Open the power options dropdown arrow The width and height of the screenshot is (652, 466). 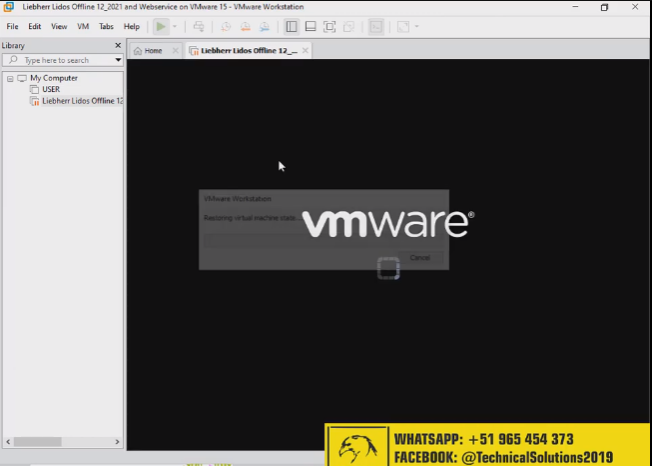point(174,26)
